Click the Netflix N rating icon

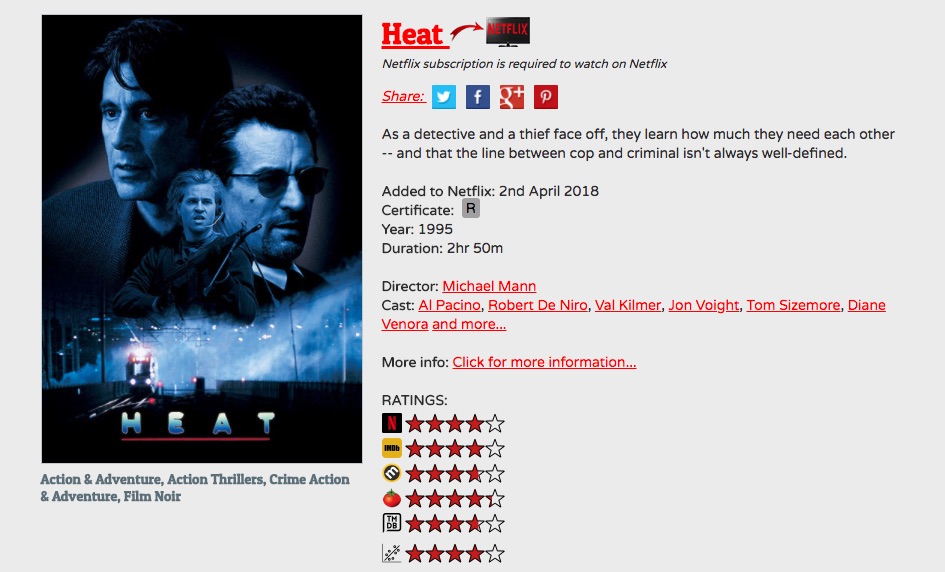coord(392,423)
